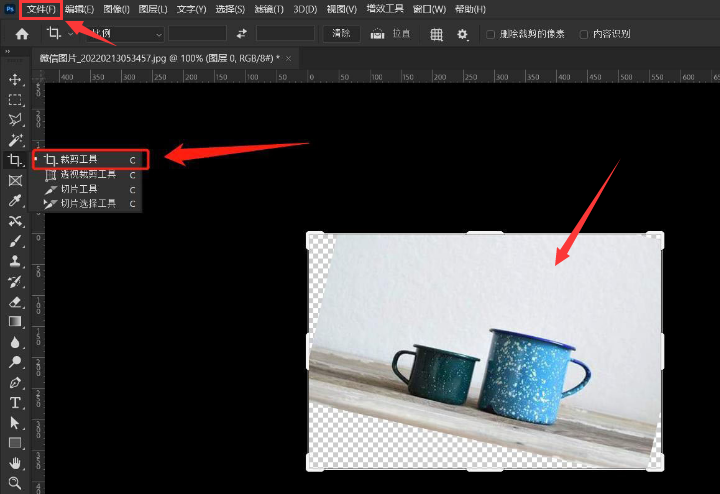Select the Hand tool
Image resolution: width=720 pixels, height=494 pixels.
coord(15,463)
